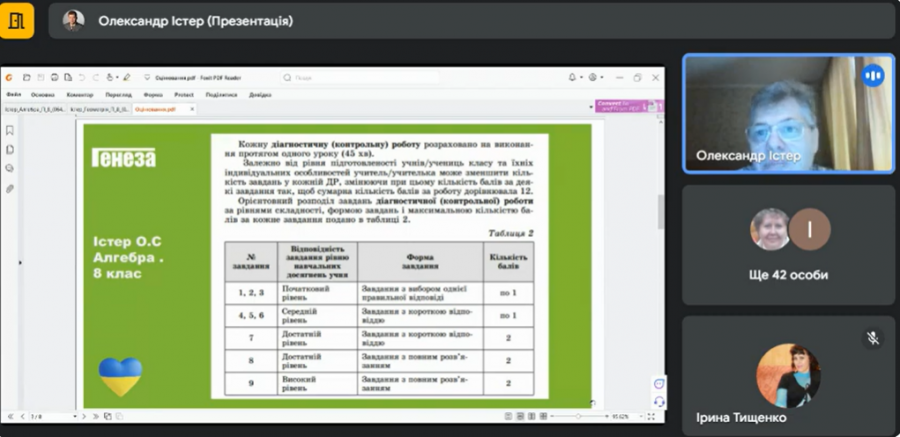Open the Коментар ribbon tab
The width and height of the screenshot is (900, 437).
[x=80, y=95]
